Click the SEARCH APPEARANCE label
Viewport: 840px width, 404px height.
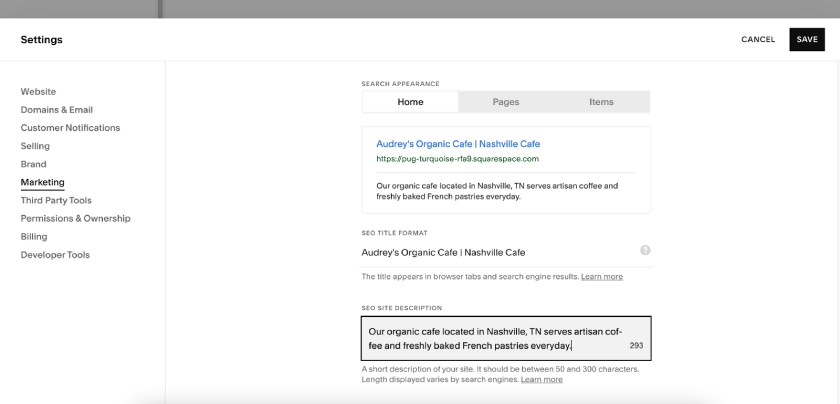(x=400, y=84)
